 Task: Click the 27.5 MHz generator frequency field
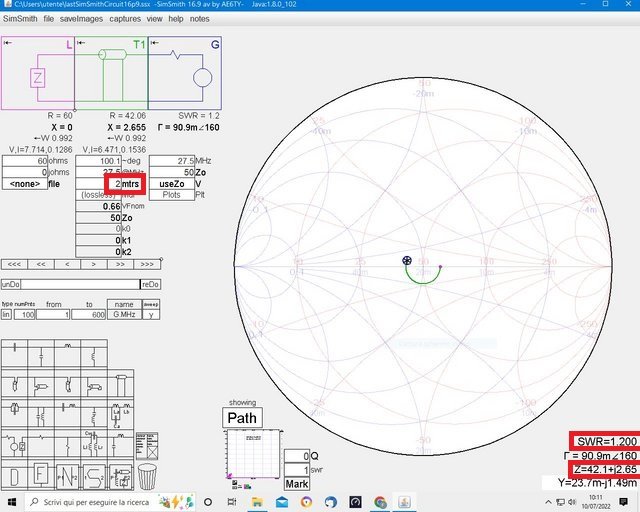pos(172,161)
